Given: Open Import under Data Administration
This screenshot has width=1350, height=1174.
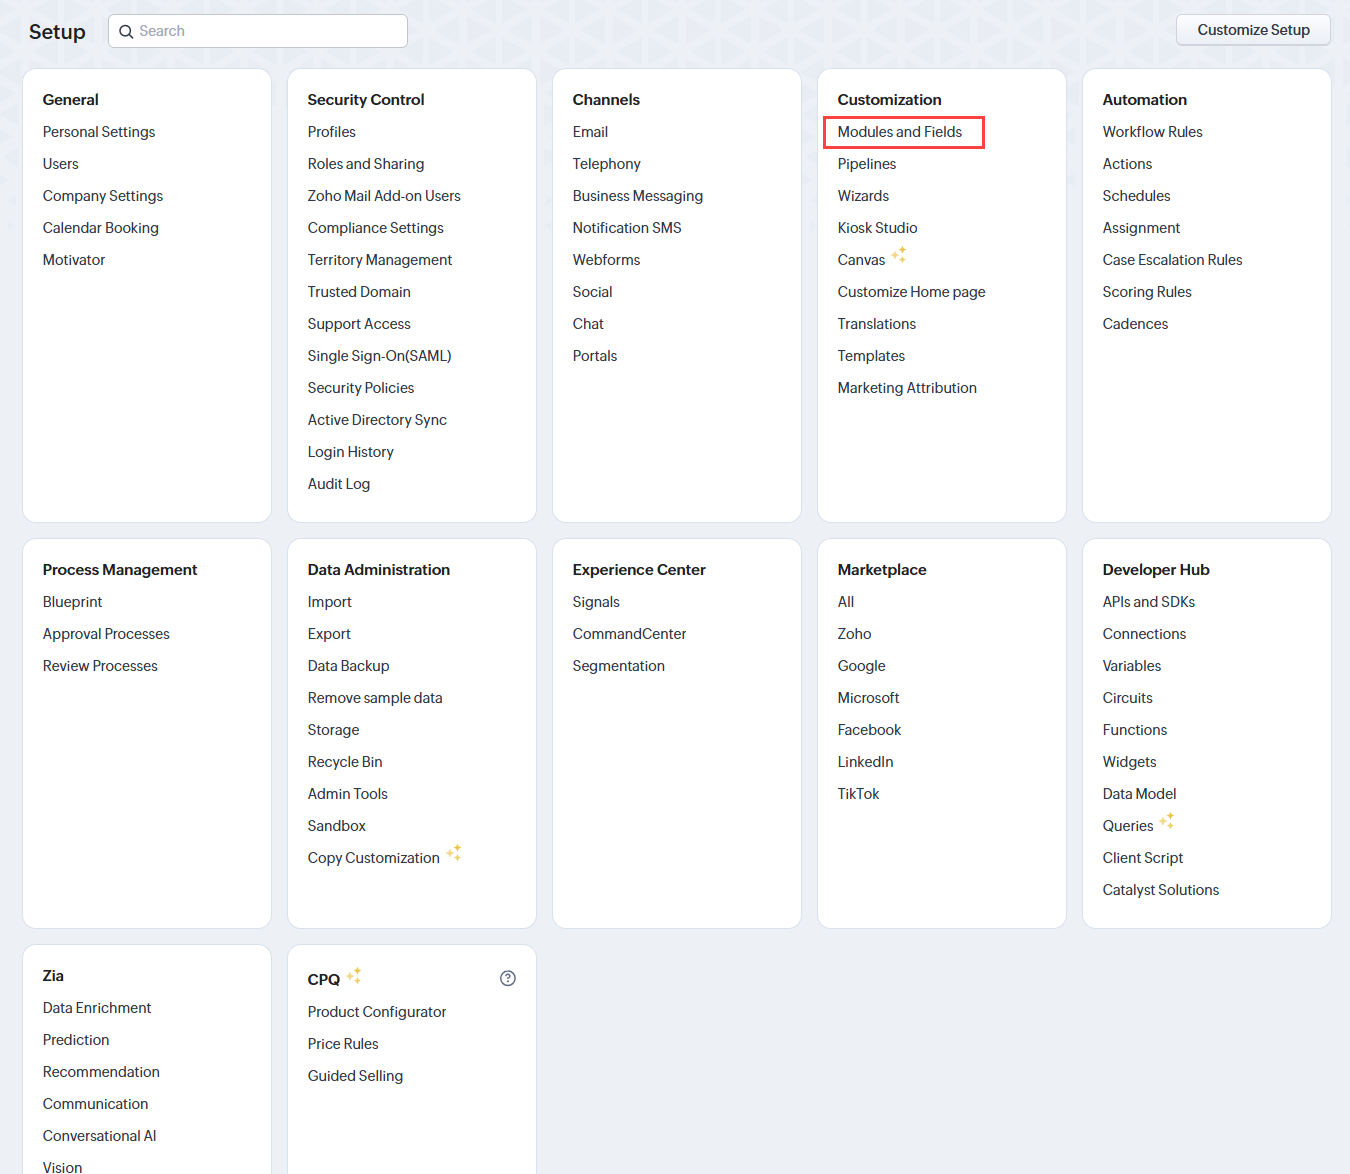Looking at the screenshot, I should pos(330,602).
